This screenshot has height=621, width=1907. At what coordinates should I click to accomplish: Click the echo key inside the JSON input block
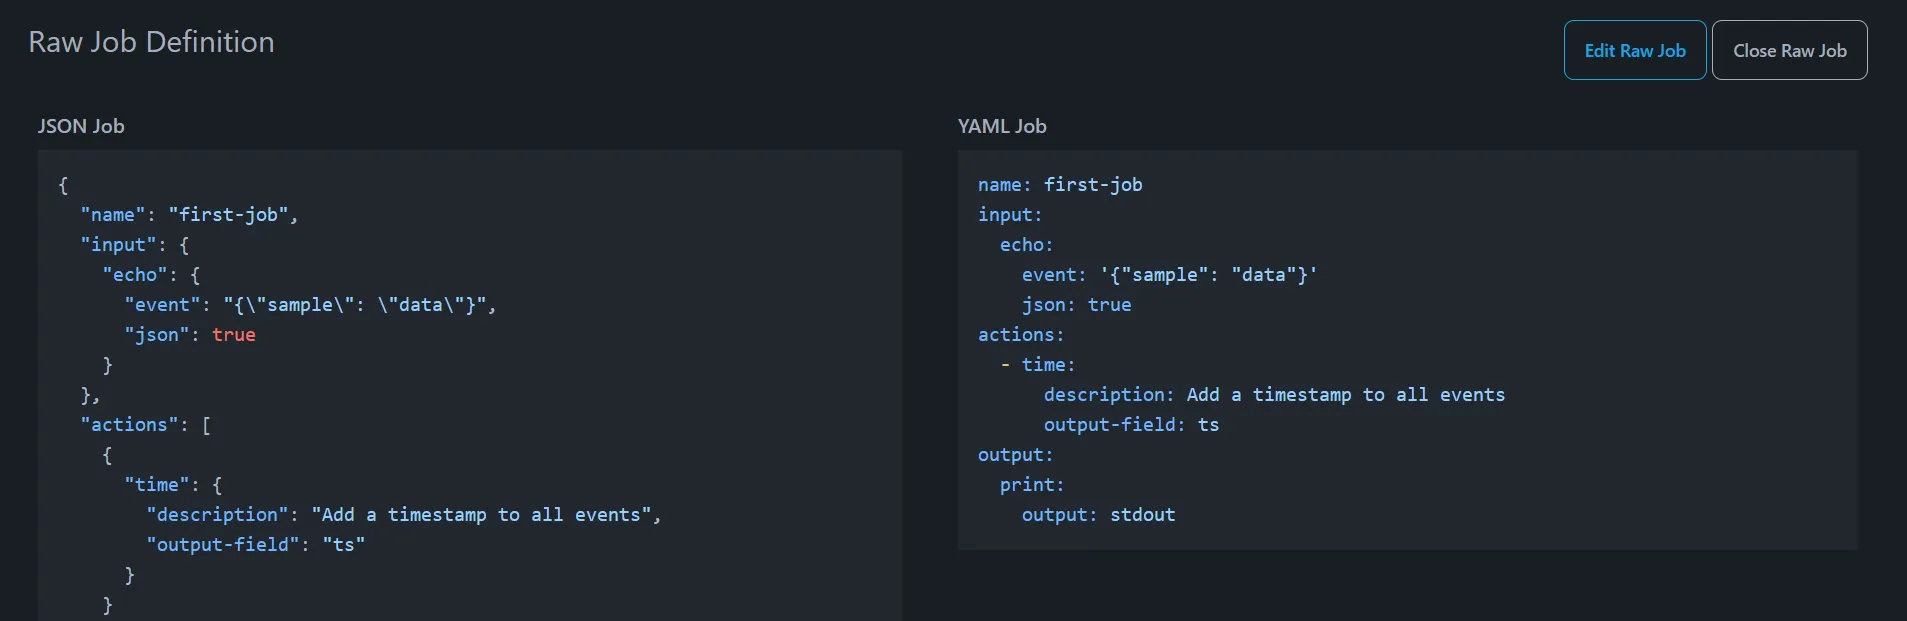pos(135,274)
